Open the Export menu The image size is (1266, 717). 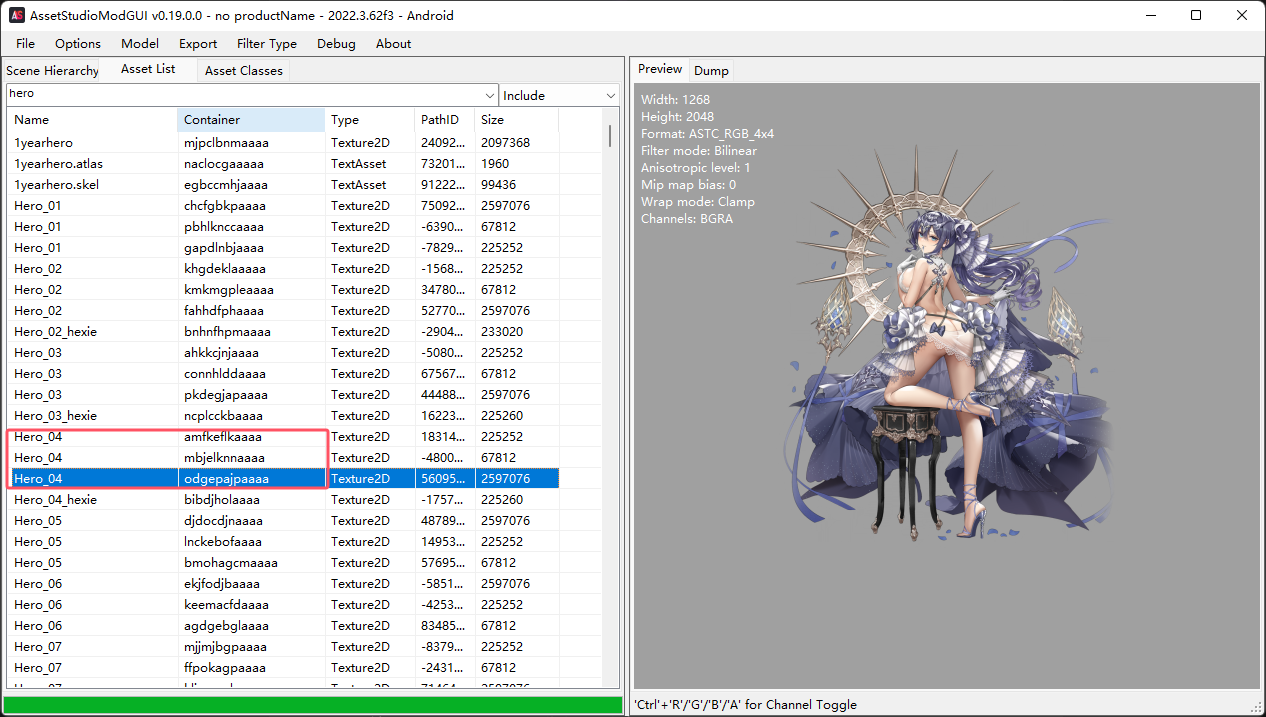point(198,44)
